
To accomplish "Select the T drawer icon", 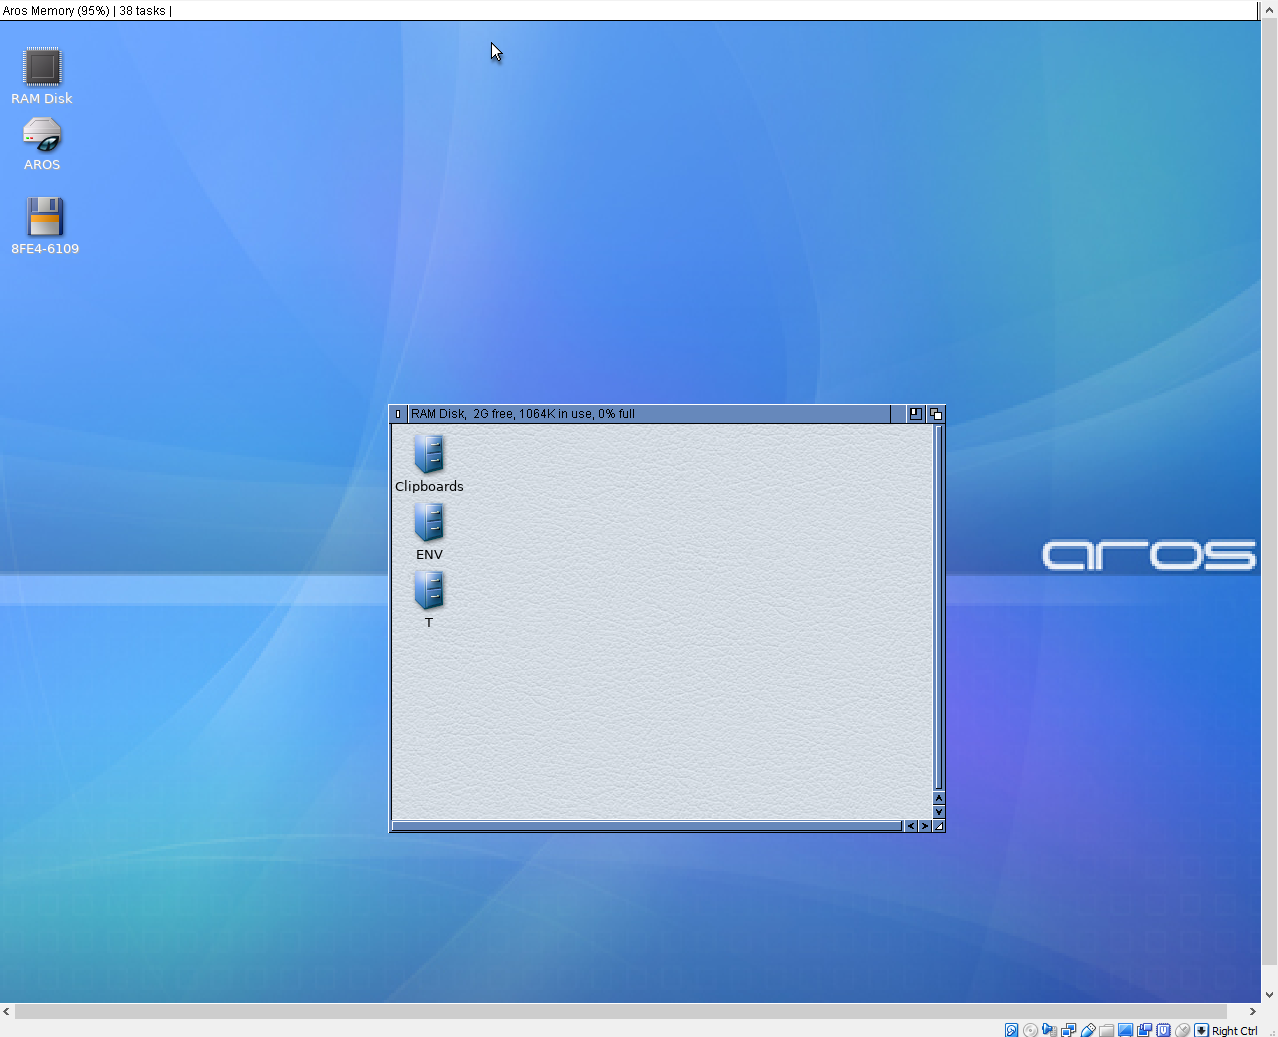I will 429,599.
